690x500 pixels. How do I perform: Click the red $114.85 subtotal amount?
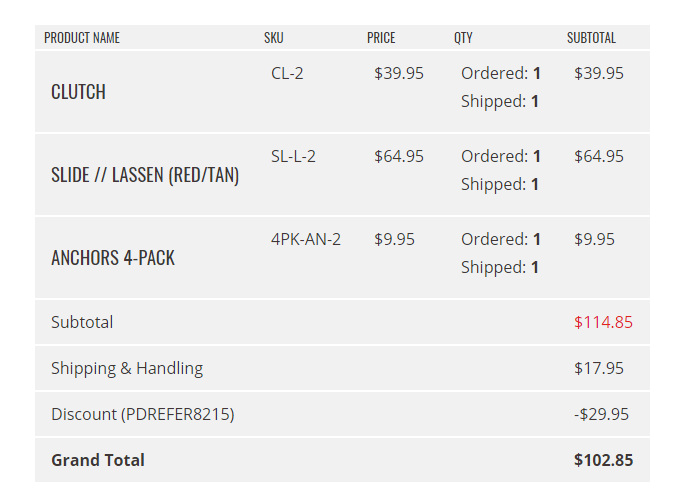[603, 322]
